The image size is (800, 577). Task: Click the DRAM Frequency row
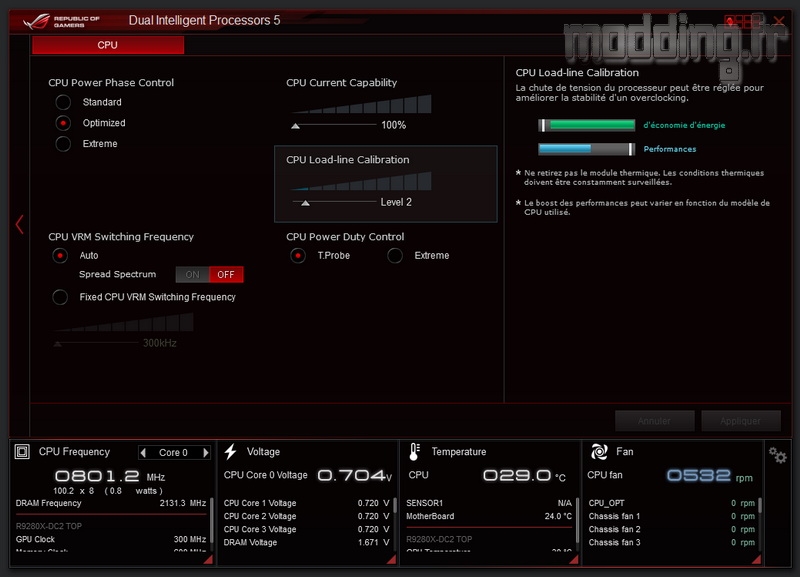coord(111,503)
